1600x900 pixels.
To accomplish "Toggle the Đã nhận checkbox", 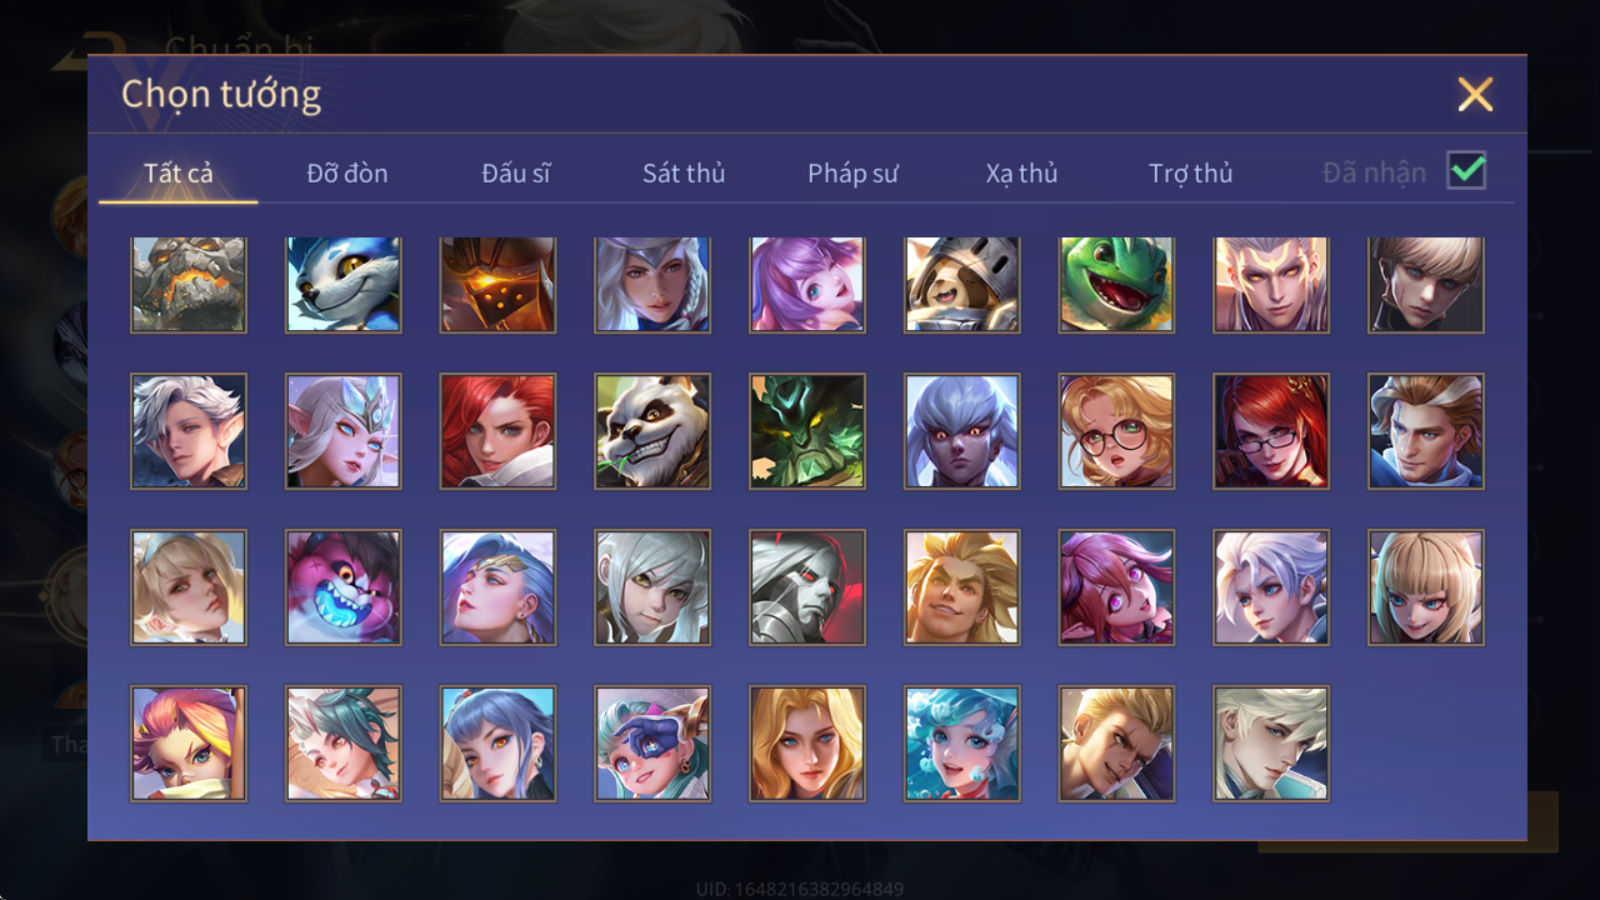I will point(1466,170).
